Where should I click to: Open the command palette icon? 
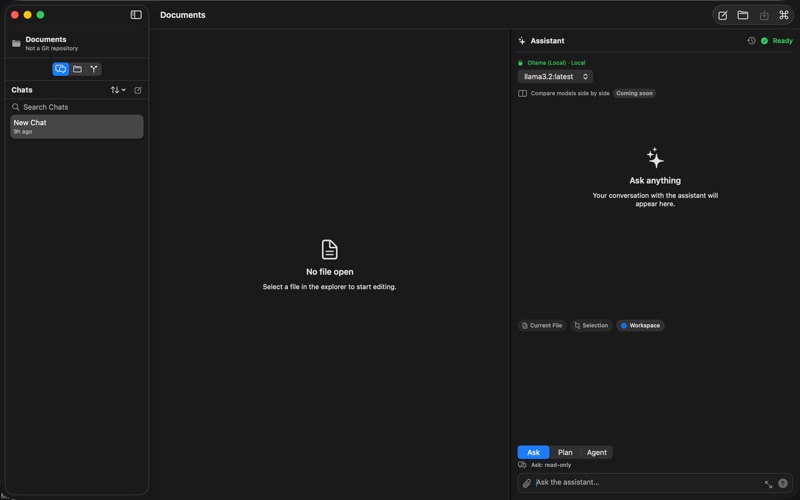coord(784,15)
